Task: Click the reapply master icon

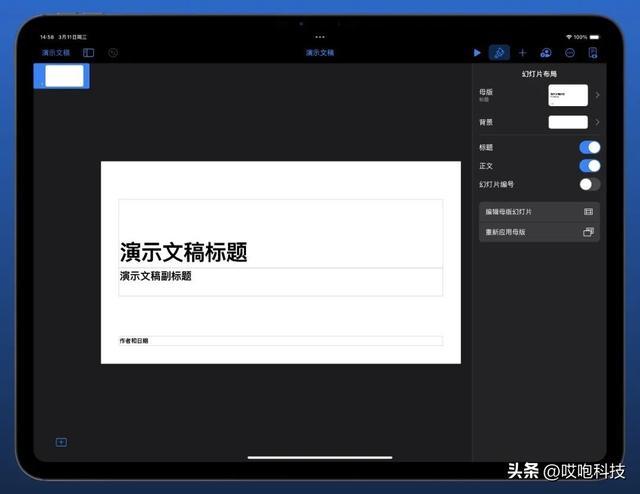Action: point(588,232)
